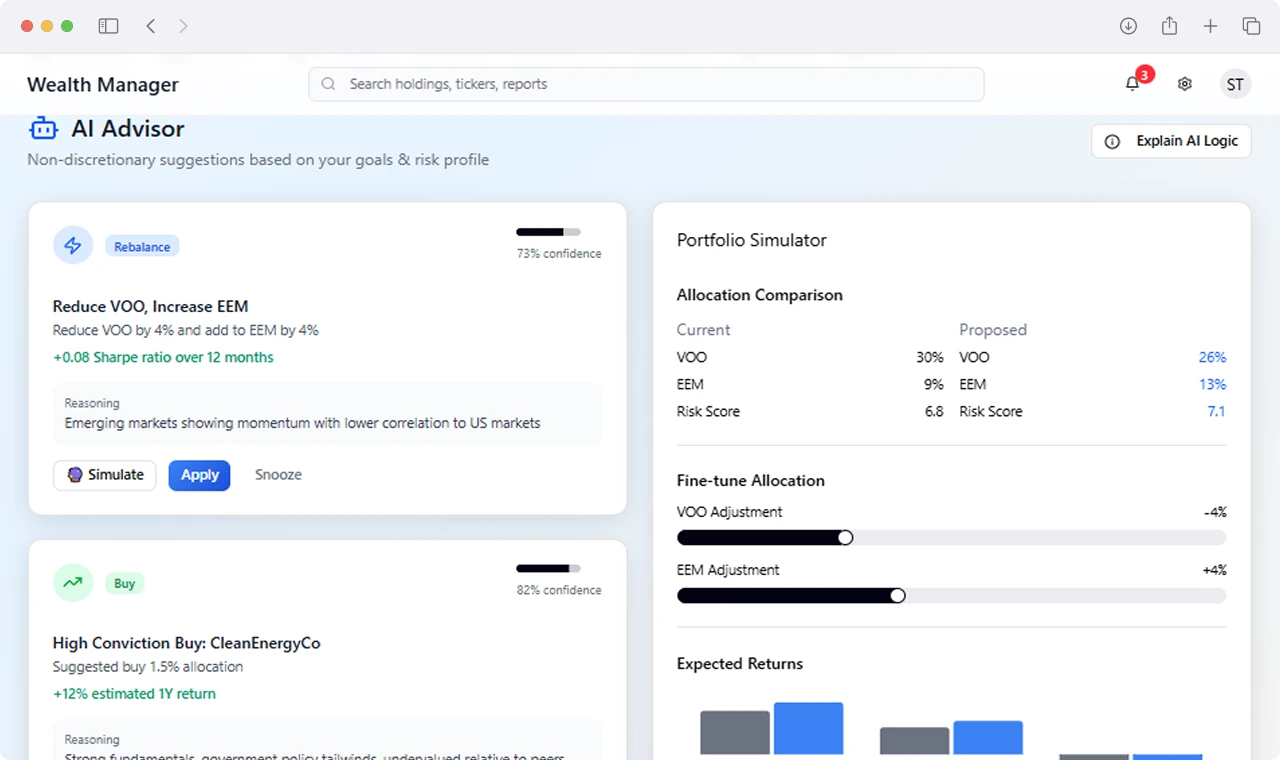Click the VOO Adjustment slider handle
Image resolution: width=1280 pixels, height=760 pixels.
(x=845, y=538)
